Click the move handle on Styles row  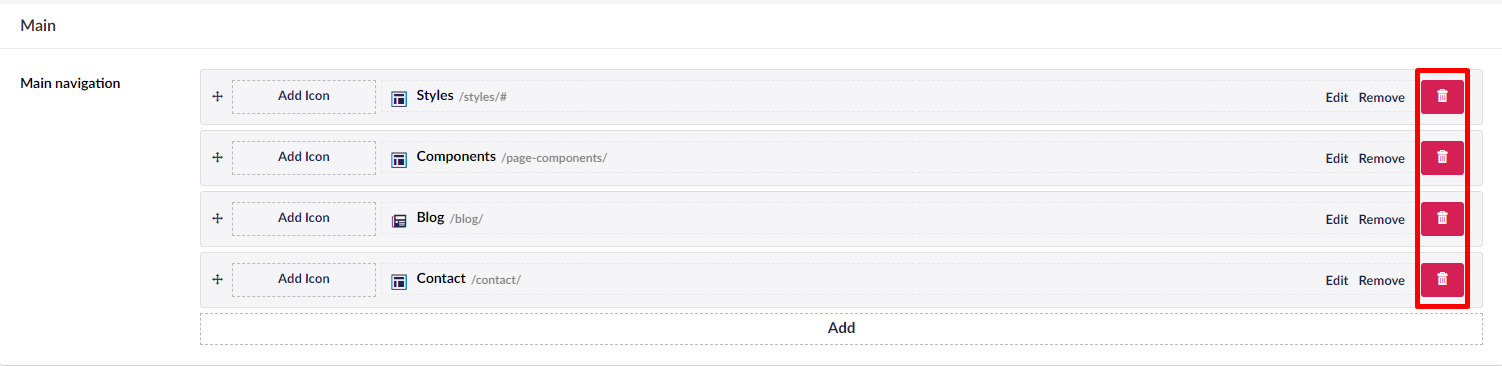point(217,97)
